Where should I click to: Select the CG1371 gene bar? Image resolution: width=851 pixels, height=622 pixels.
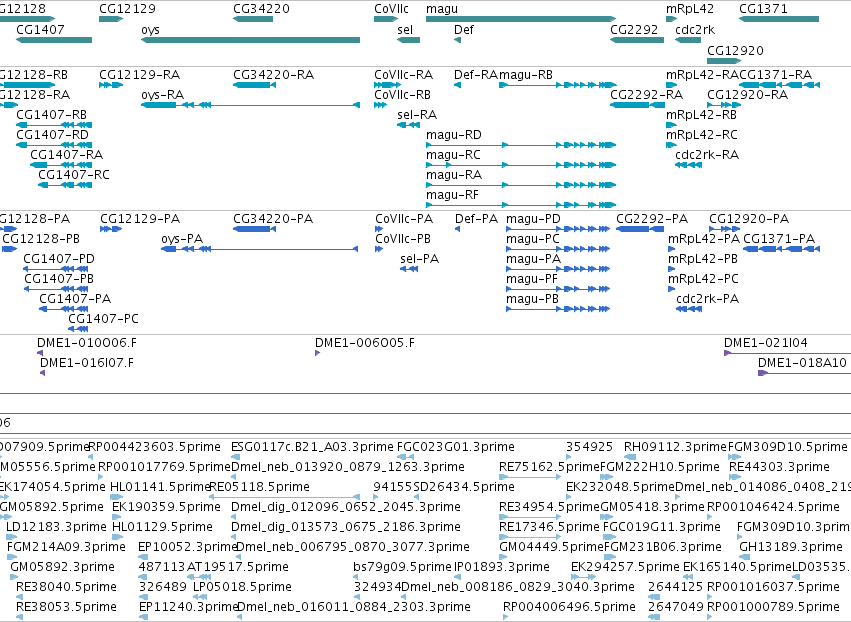779,19
